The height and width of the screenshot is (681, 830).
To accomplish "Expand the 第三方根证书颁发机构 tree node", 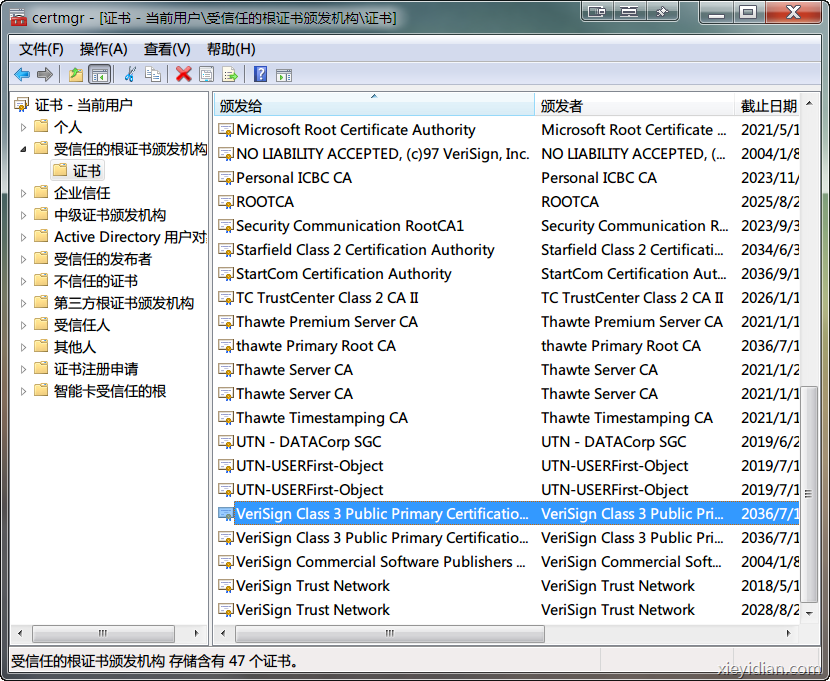I will [23, 303].
